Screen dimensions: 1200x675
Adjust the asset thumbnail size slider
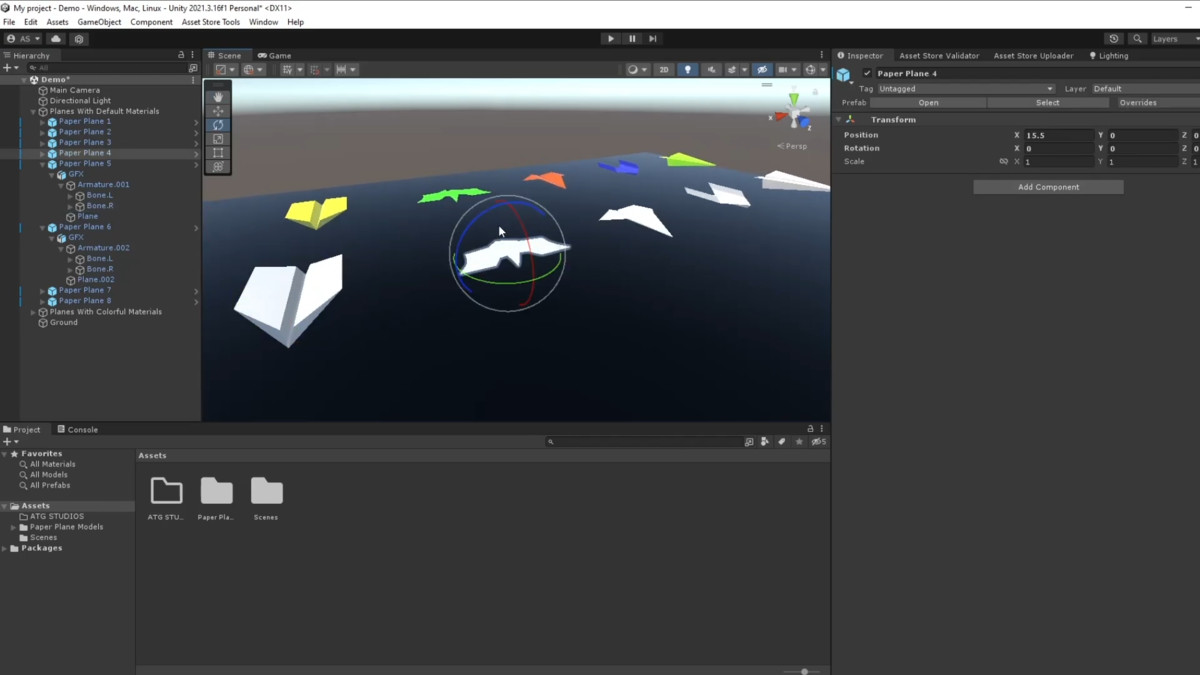(x=804, y=671)
